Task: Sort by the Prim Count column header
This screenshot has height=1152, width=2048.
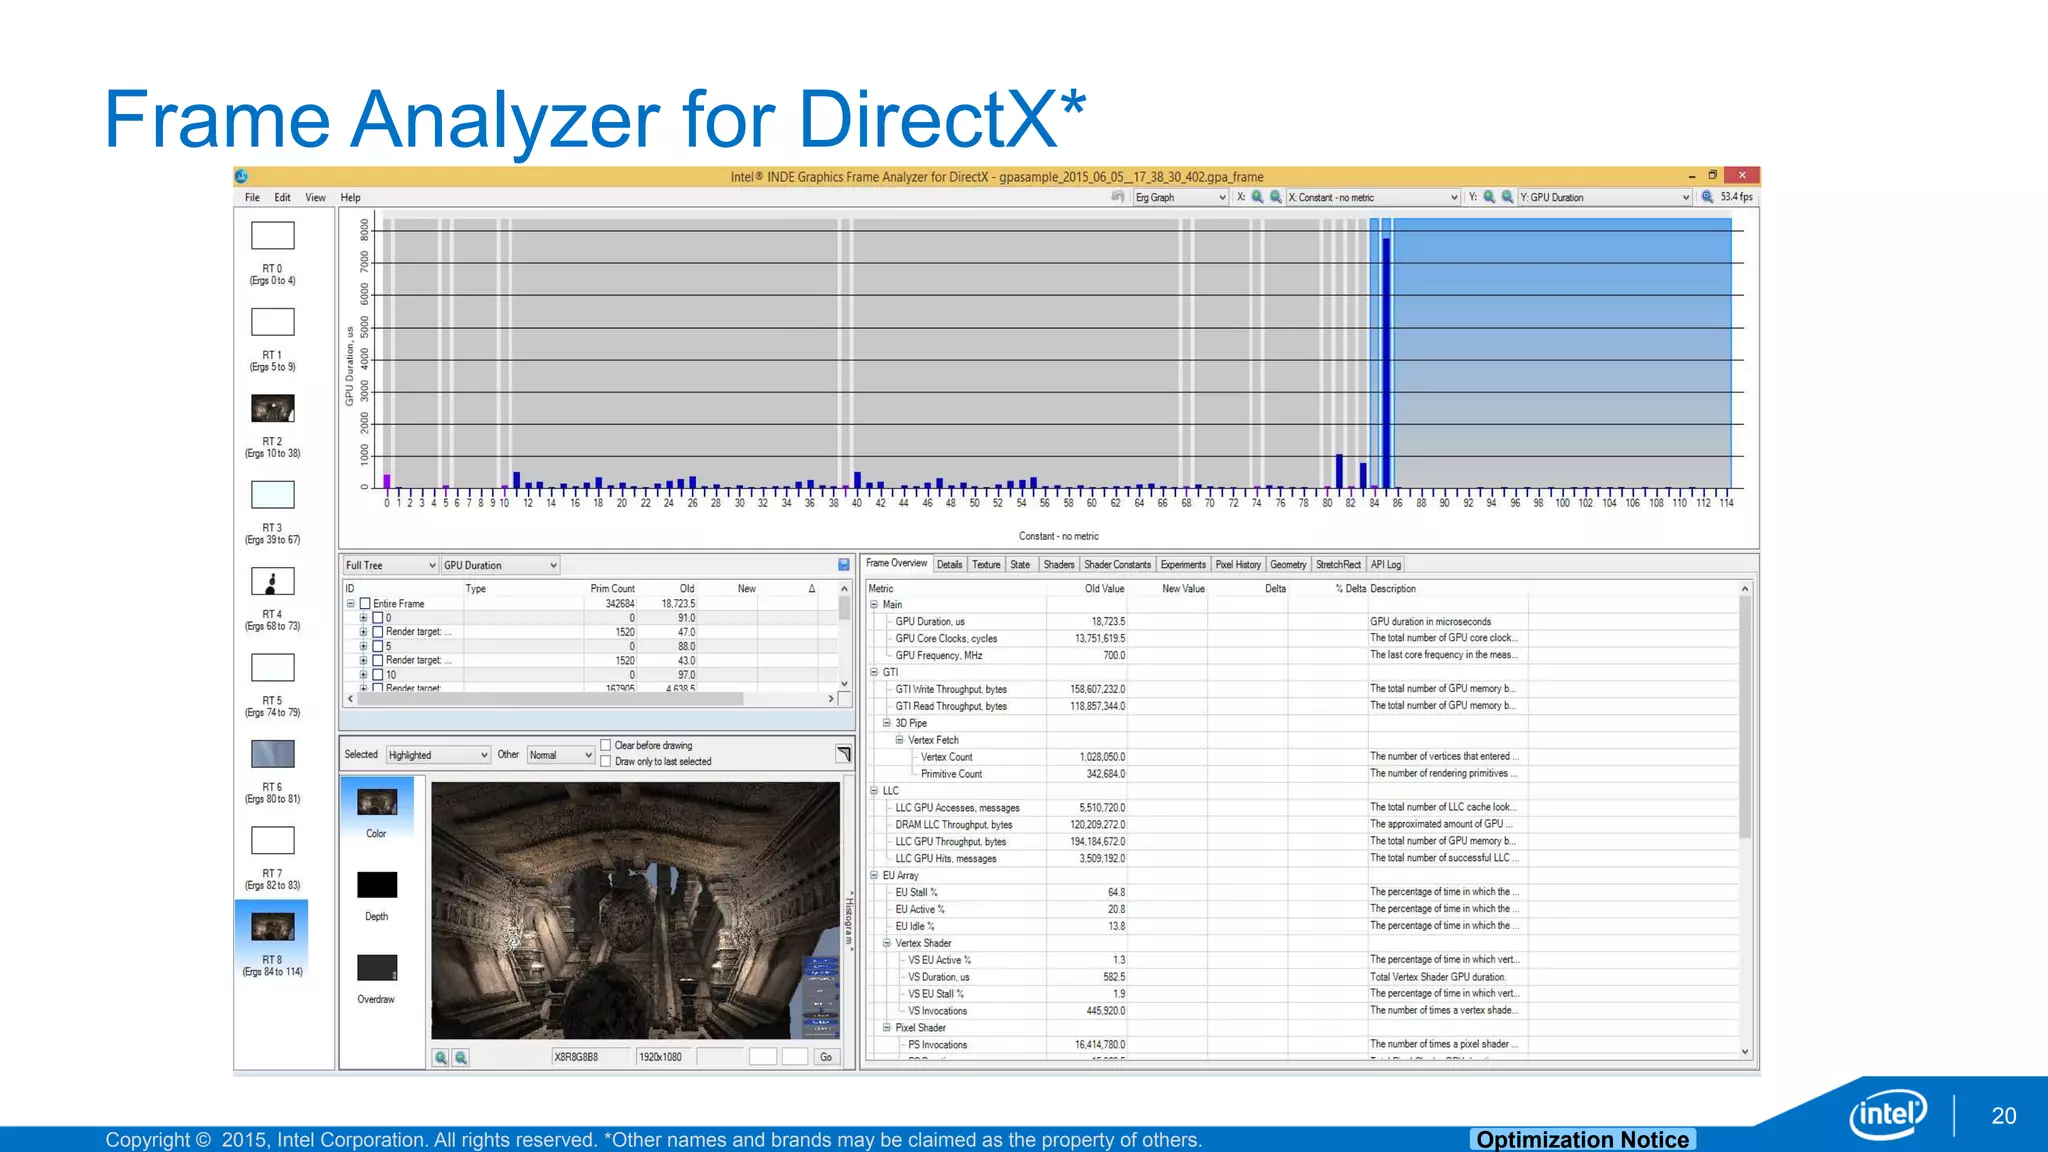Action: tap(612, 589)
